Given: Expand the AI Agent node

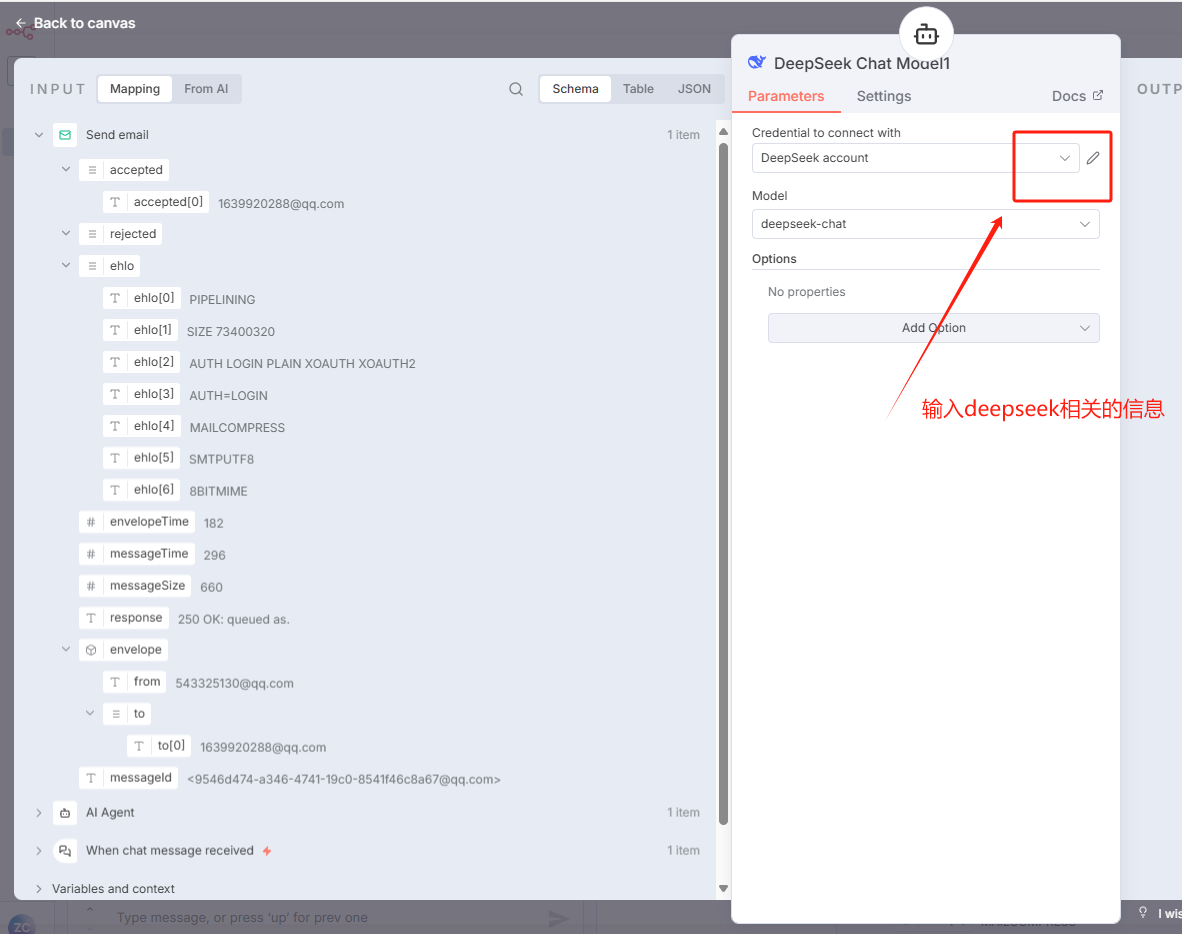Looking at the screenshot, I should (39, 813).
